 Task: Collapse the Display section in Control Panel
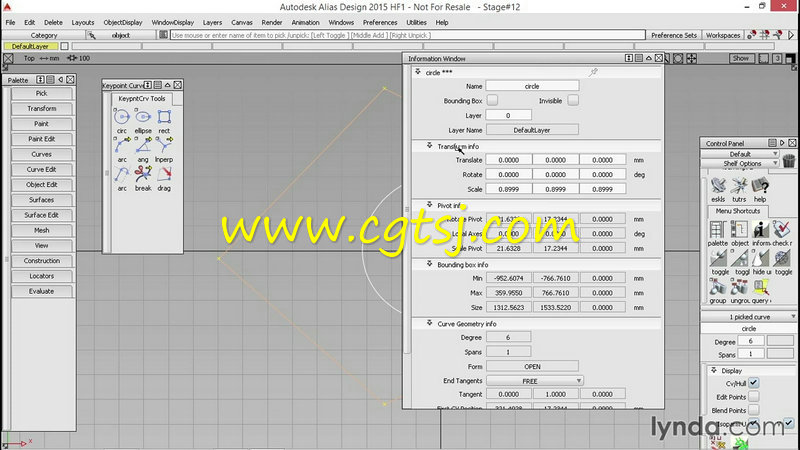[714, 370]
